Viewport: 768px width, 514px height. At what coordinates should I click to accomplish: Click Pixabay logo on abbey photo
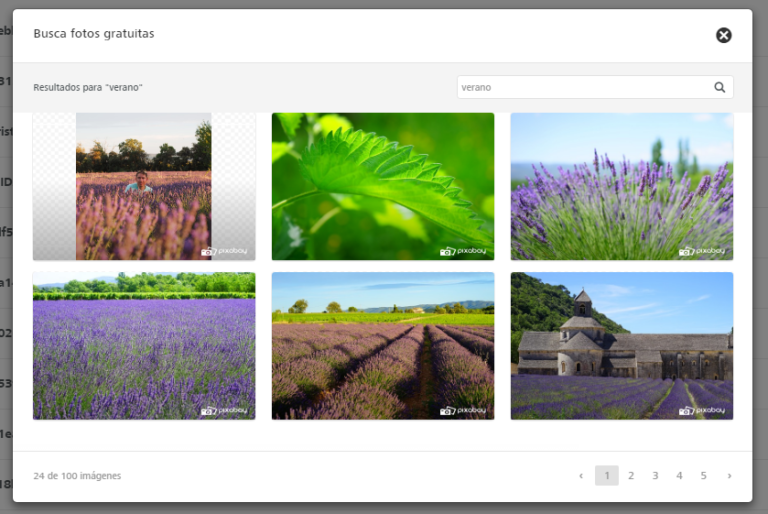click(x=702, y=410)
